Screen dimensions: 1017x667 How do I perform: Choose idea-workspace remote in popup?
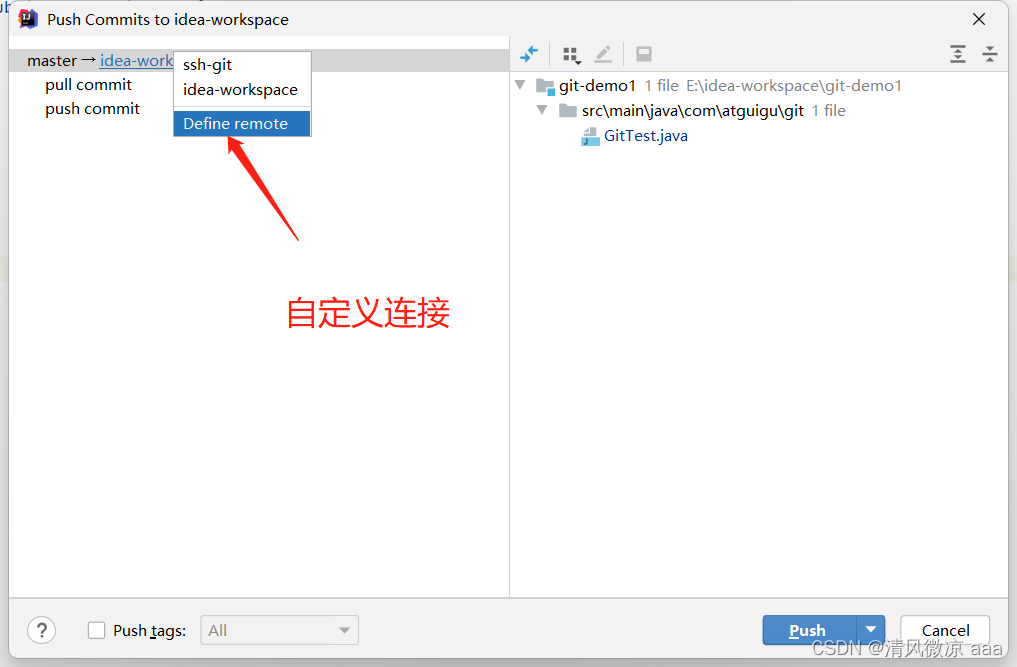[241, 90]
